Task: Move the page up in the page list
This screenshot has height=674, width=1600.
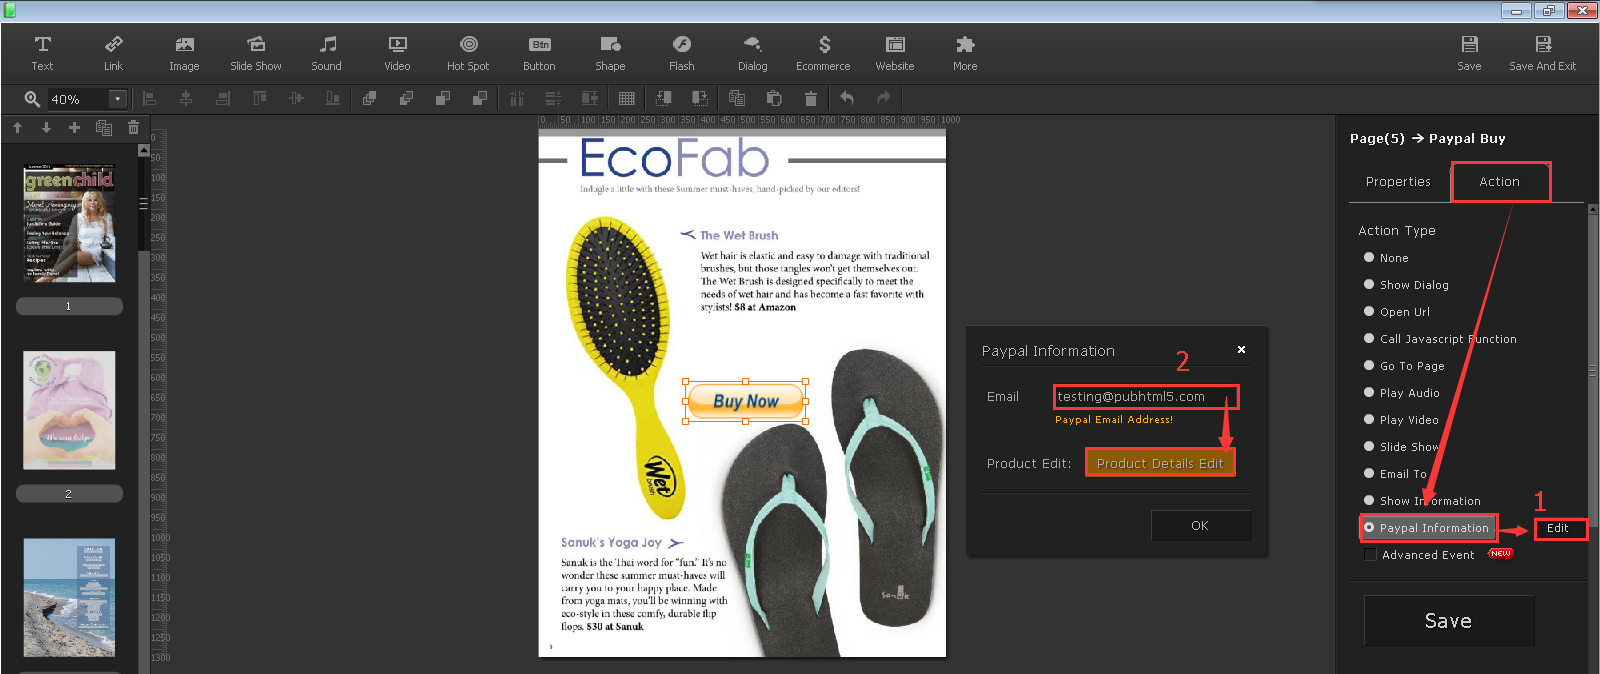Action: (x=17, y=128)
